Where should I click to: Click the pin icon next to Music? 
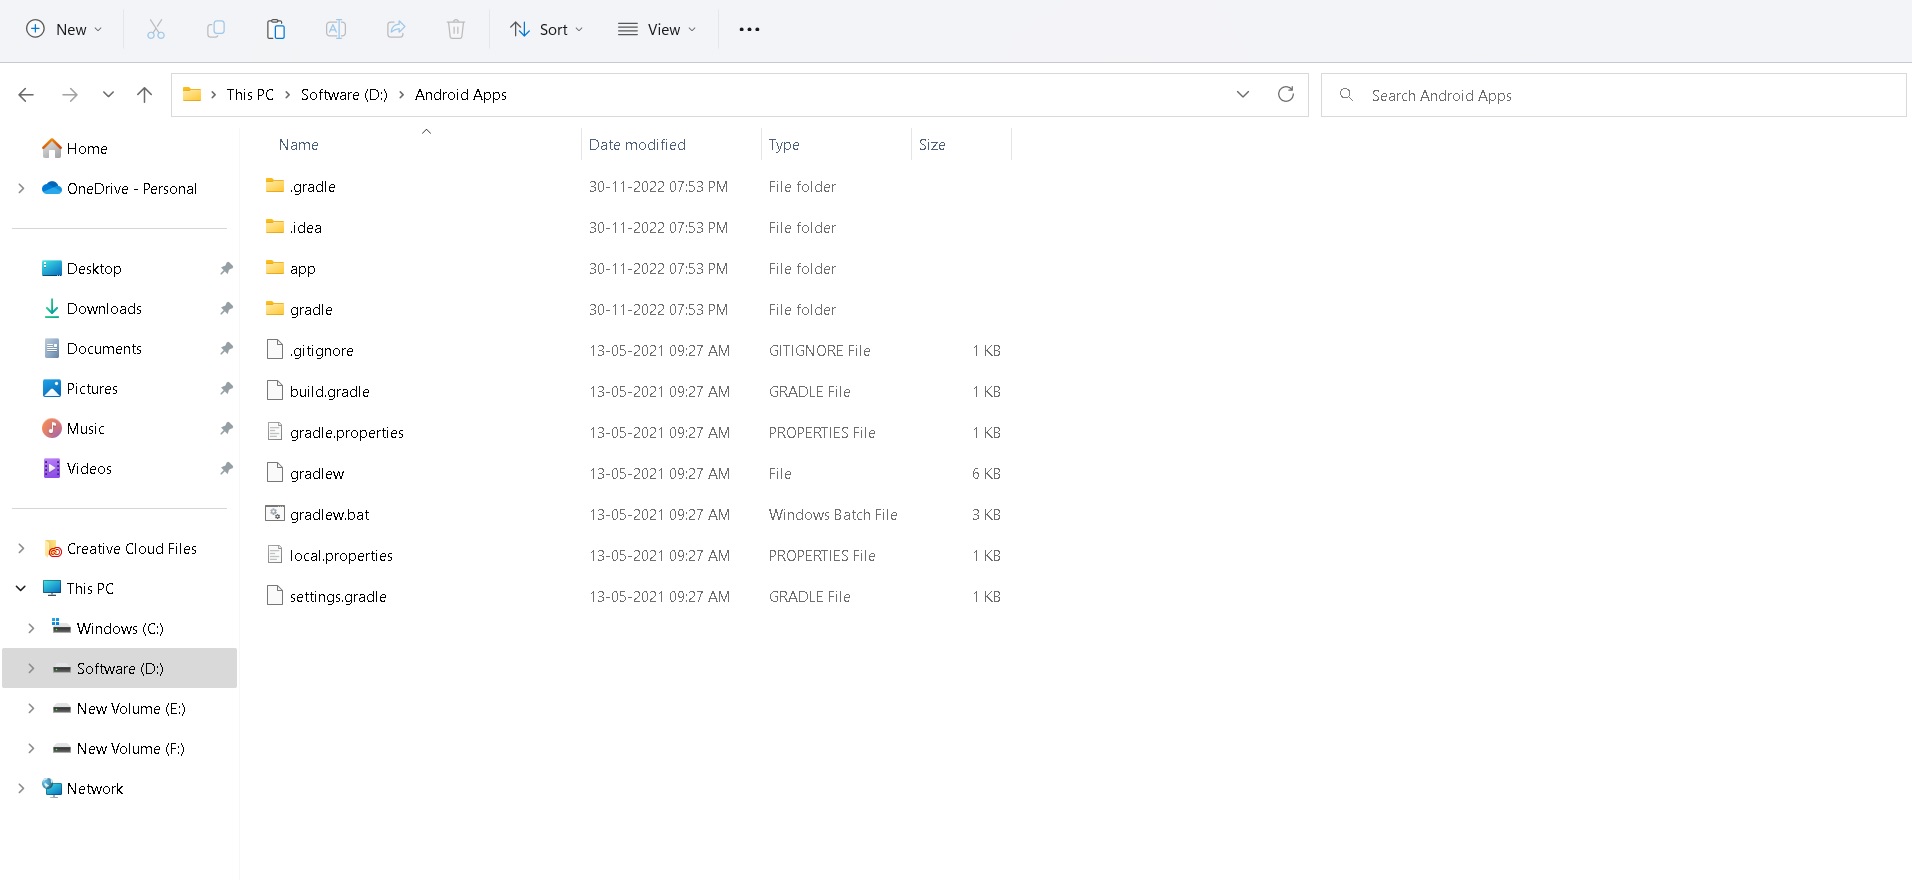pyautogui.click(x=226, y=428)
